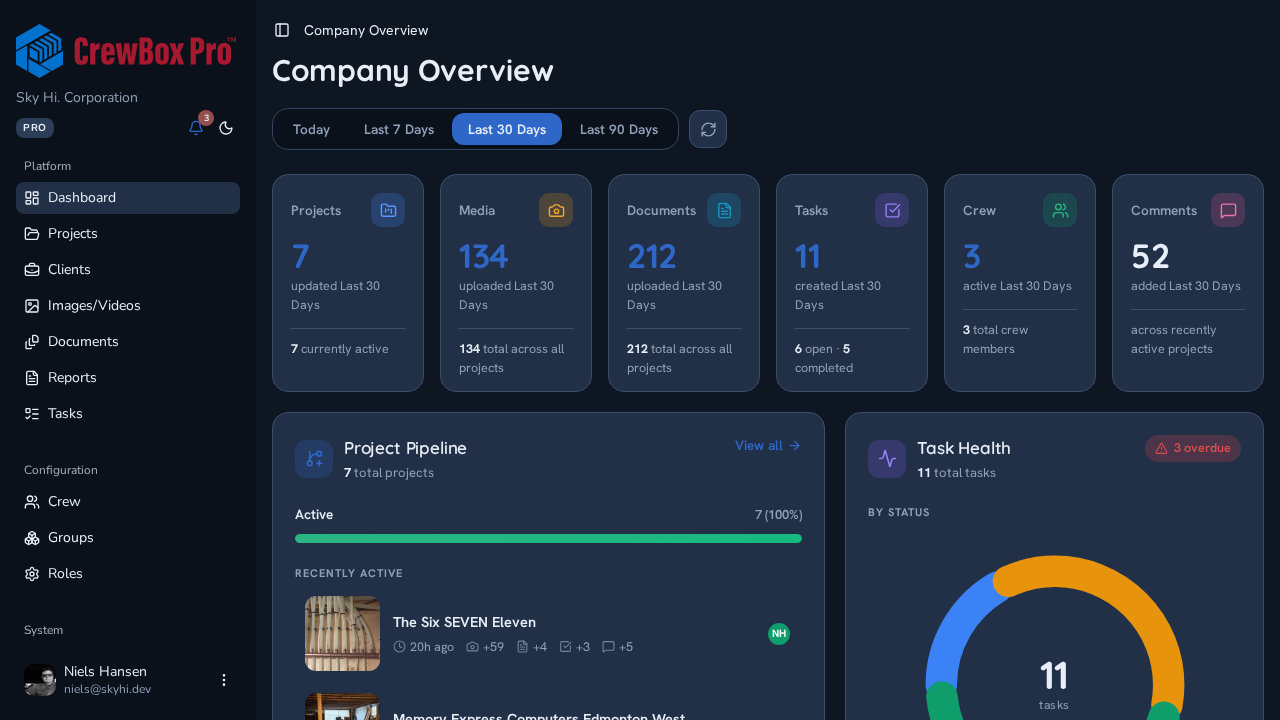Click the Projects card folder icon

[x=388, y=210]
